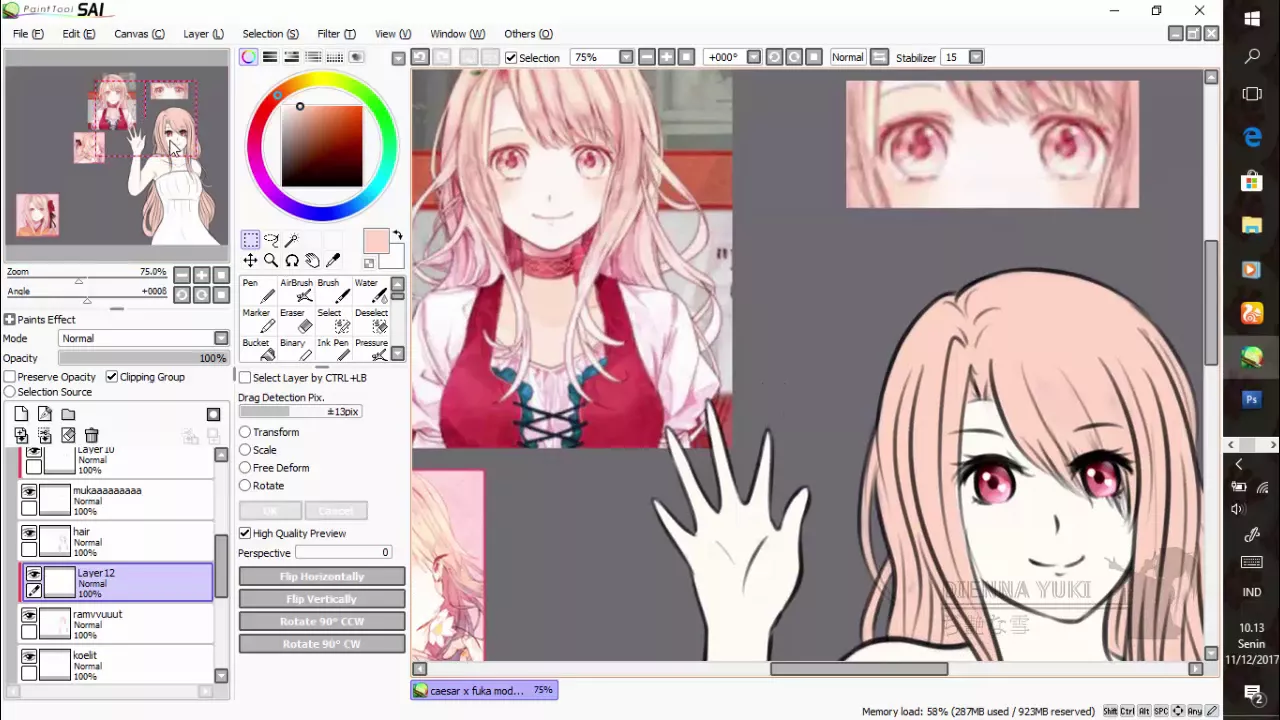This screenshot has height=720, width=1280.
Task: Click the Flip Horizontally button
Action: [322, 577]
